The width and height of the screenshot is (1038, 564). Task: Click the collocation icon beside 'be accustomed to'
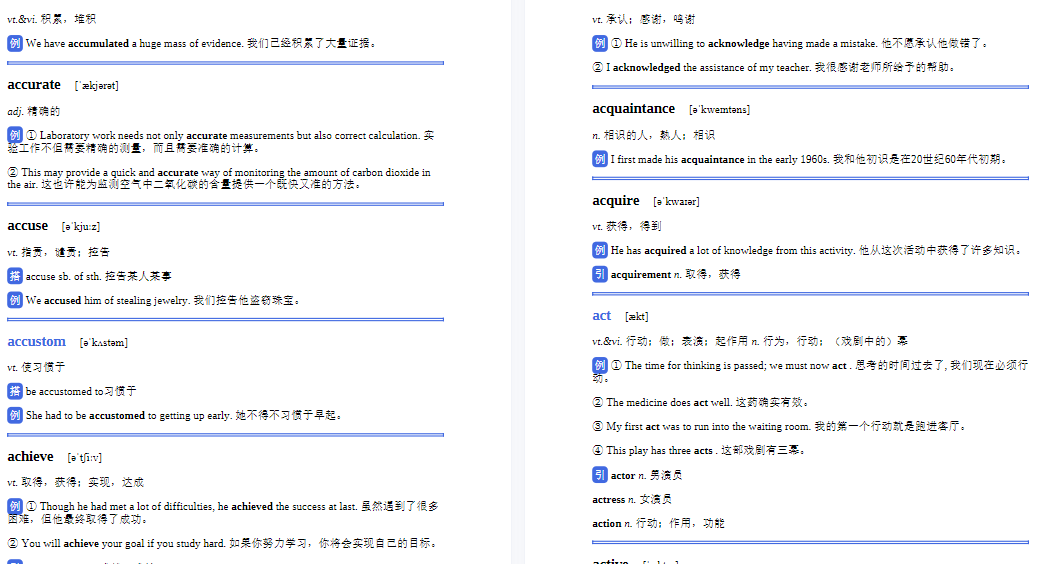[15, 391]
